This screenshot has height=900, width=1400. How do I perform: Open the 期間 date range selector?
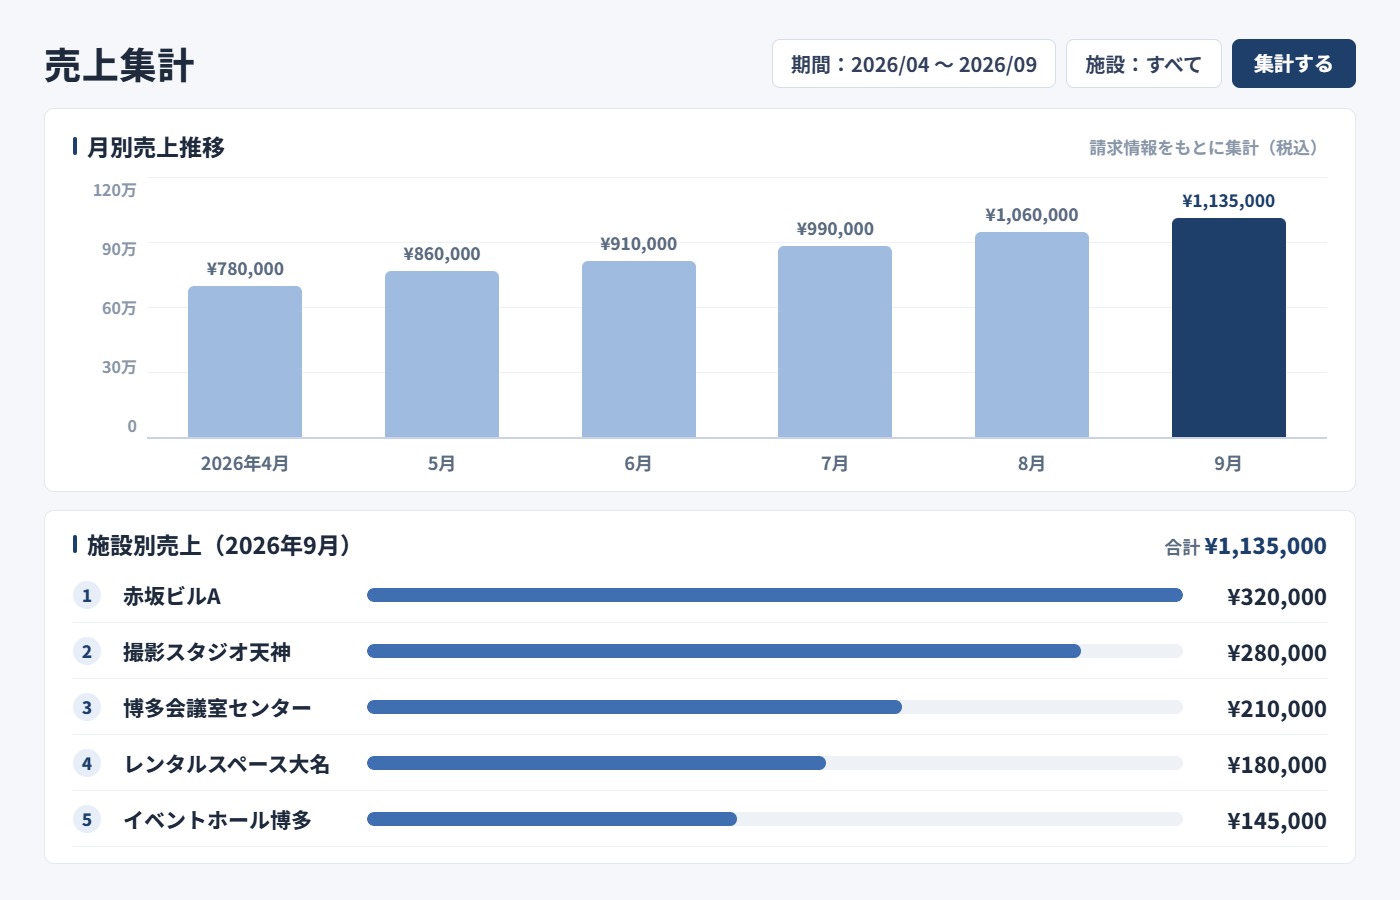pos(914,64)
